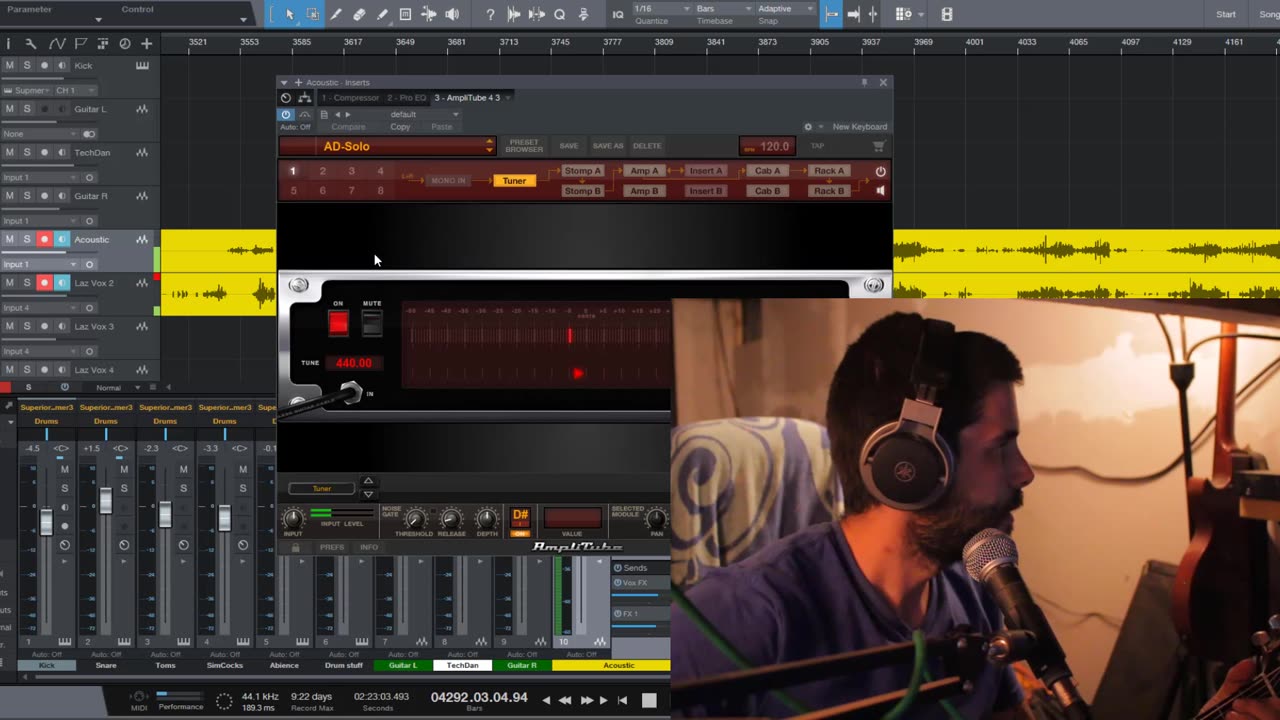Open the Acoustic track Input 1 dropdown
This screenshot has height=720, width=1280.
(39, 264)
